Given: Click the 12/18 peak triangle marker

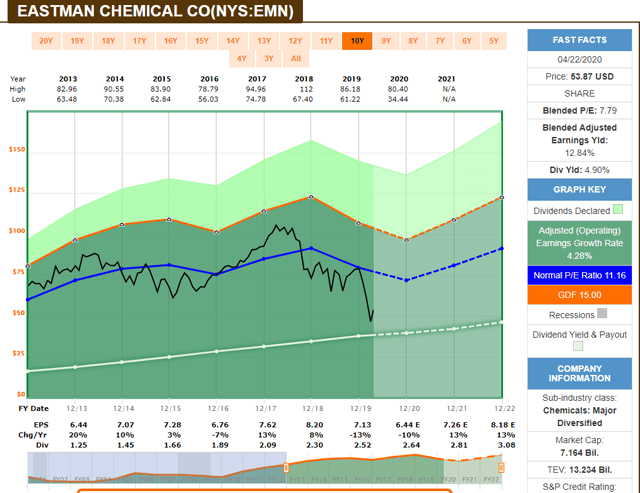Looking at the screenshot, I should click(x=311, y=196).
